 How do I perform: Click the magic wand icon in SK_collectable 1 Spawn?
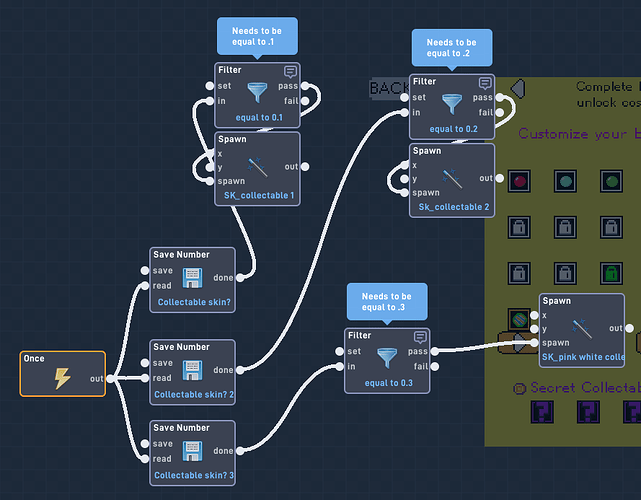(x=258, y=167)
